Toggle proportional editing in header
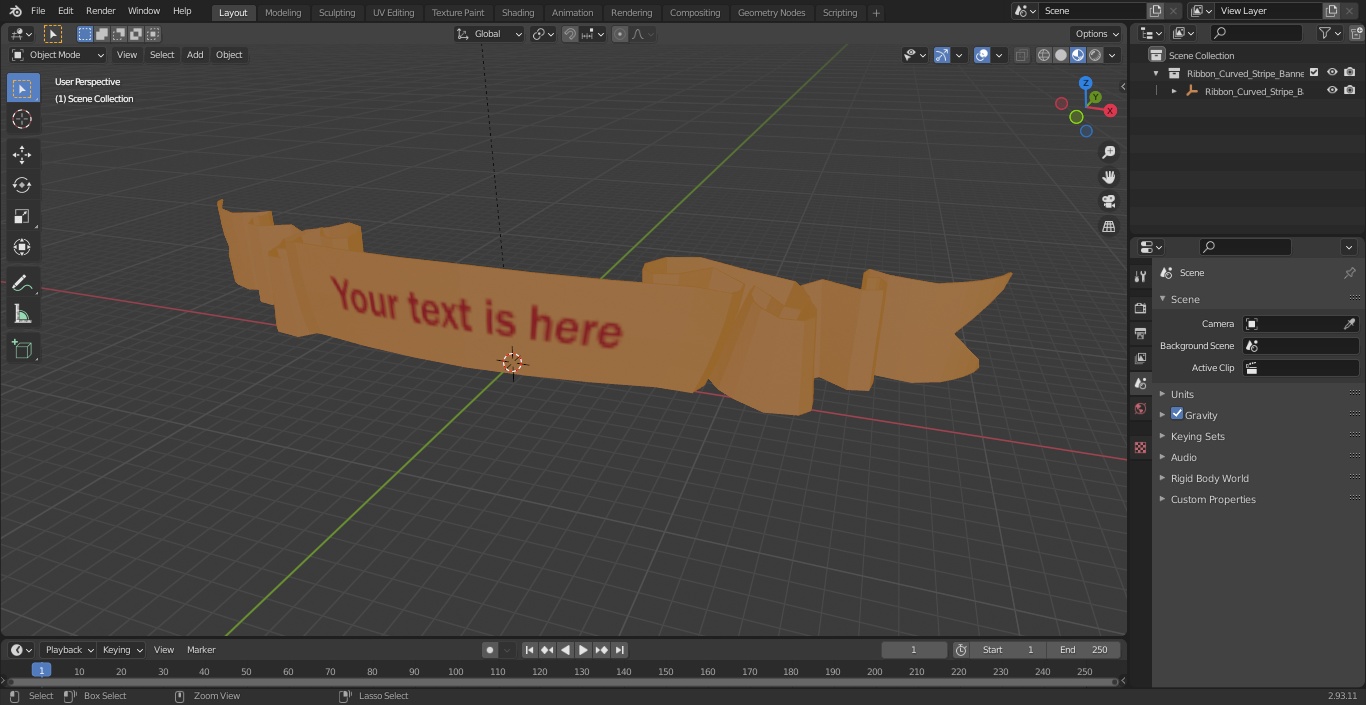The height and width of the screenshot is (705, 1366). (620, 34)
